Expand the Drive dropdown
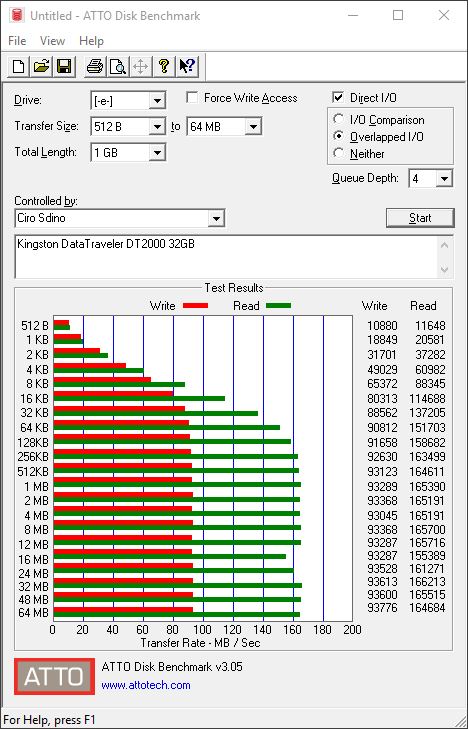This screenshot has width=468, height=729. coord(158,100)
